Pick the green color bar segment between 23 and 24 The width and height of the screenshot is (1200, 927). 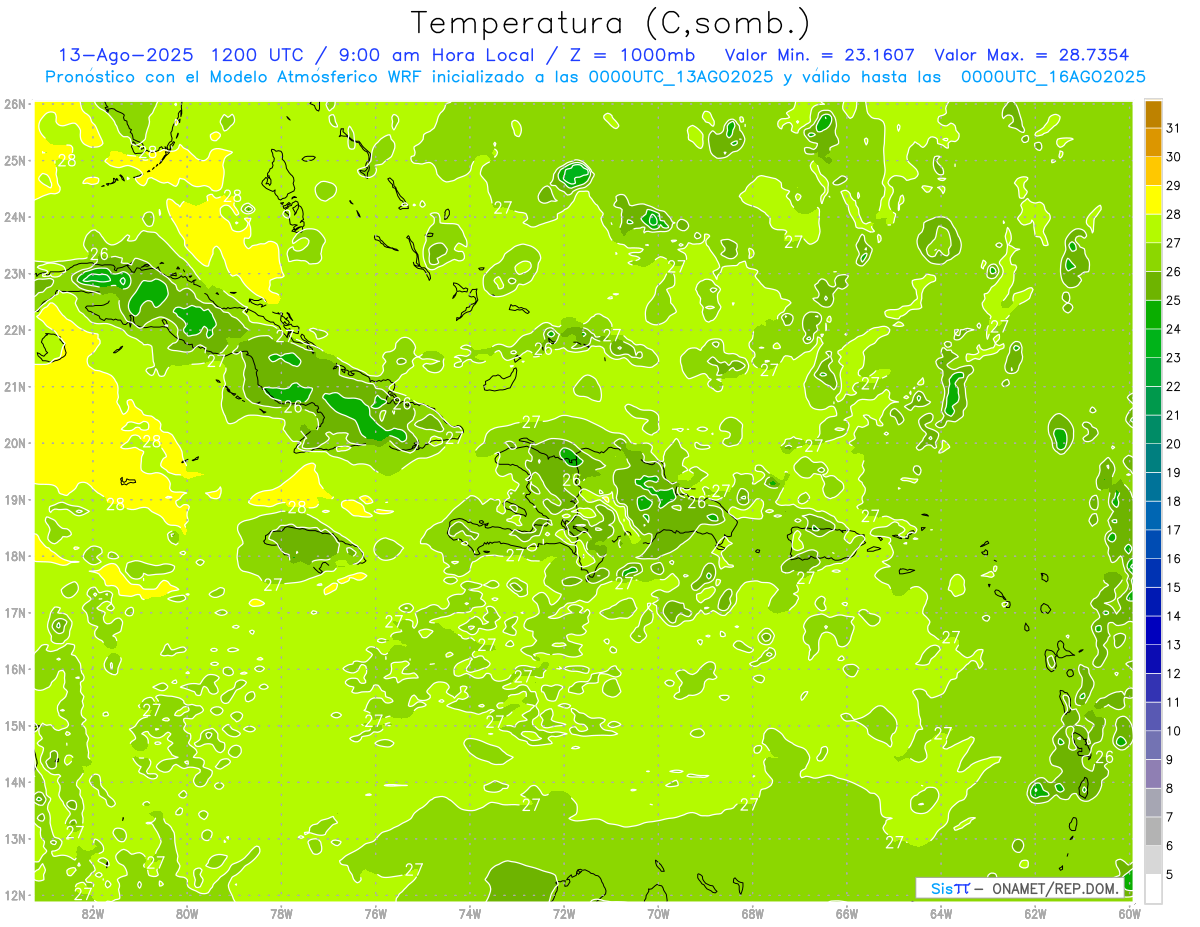pos(1153,344)
